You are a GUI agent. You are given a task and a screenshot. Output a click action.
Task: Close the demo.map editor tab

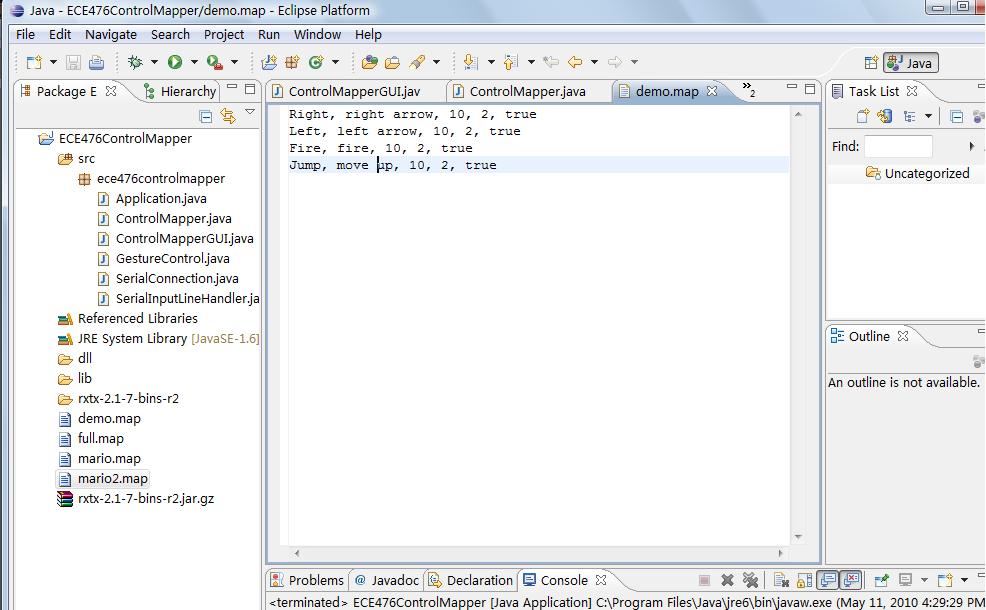click(x=712, y=91)
